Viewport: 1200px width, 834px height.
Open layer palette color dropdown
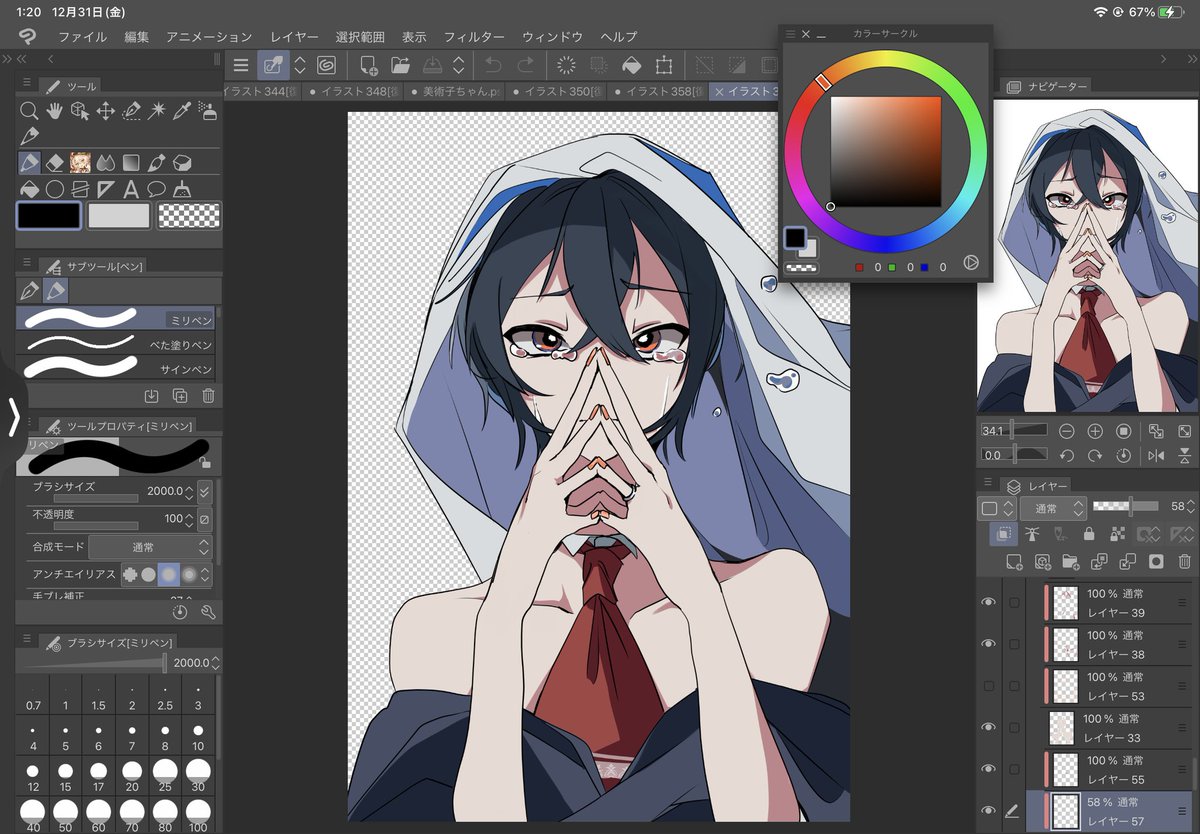point(996,508)
